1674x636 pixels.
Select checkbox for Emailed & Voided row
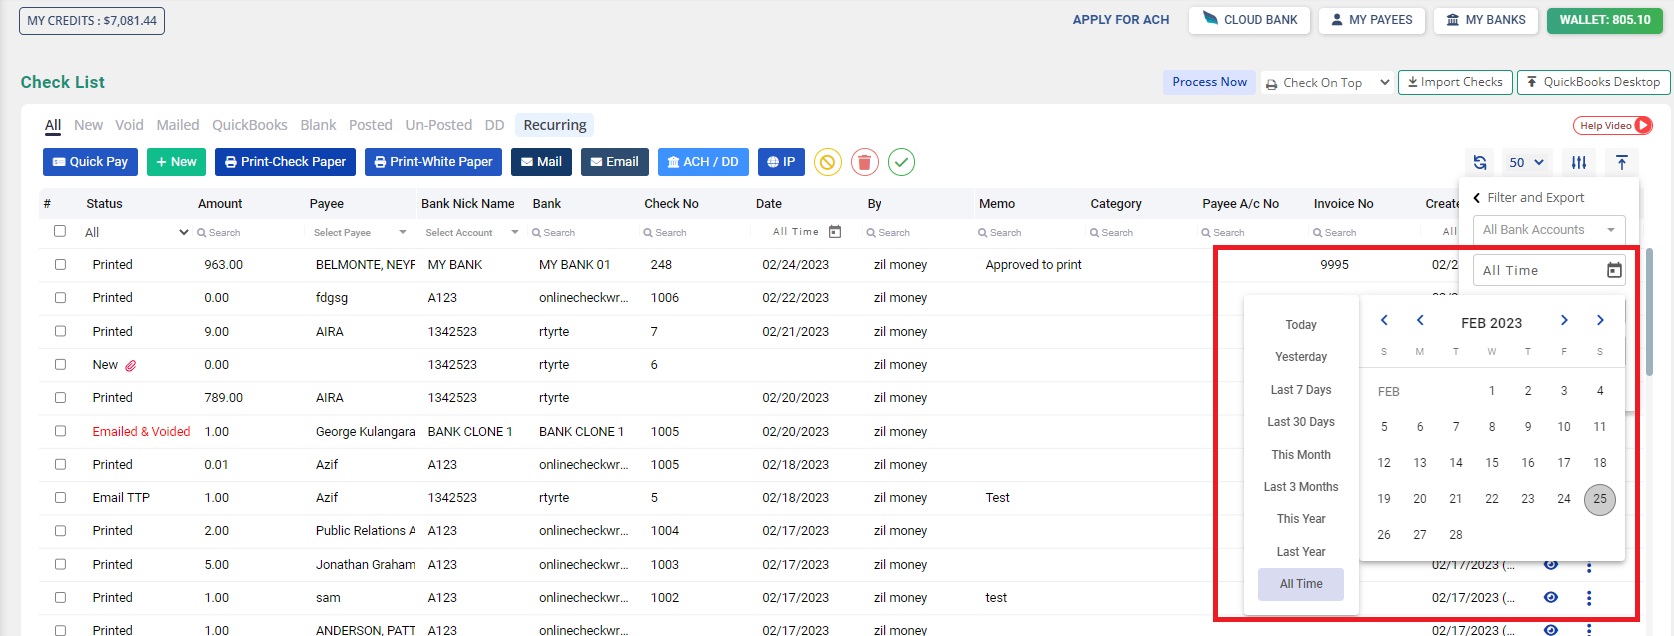pyautogui.click(x=60, y=431)
